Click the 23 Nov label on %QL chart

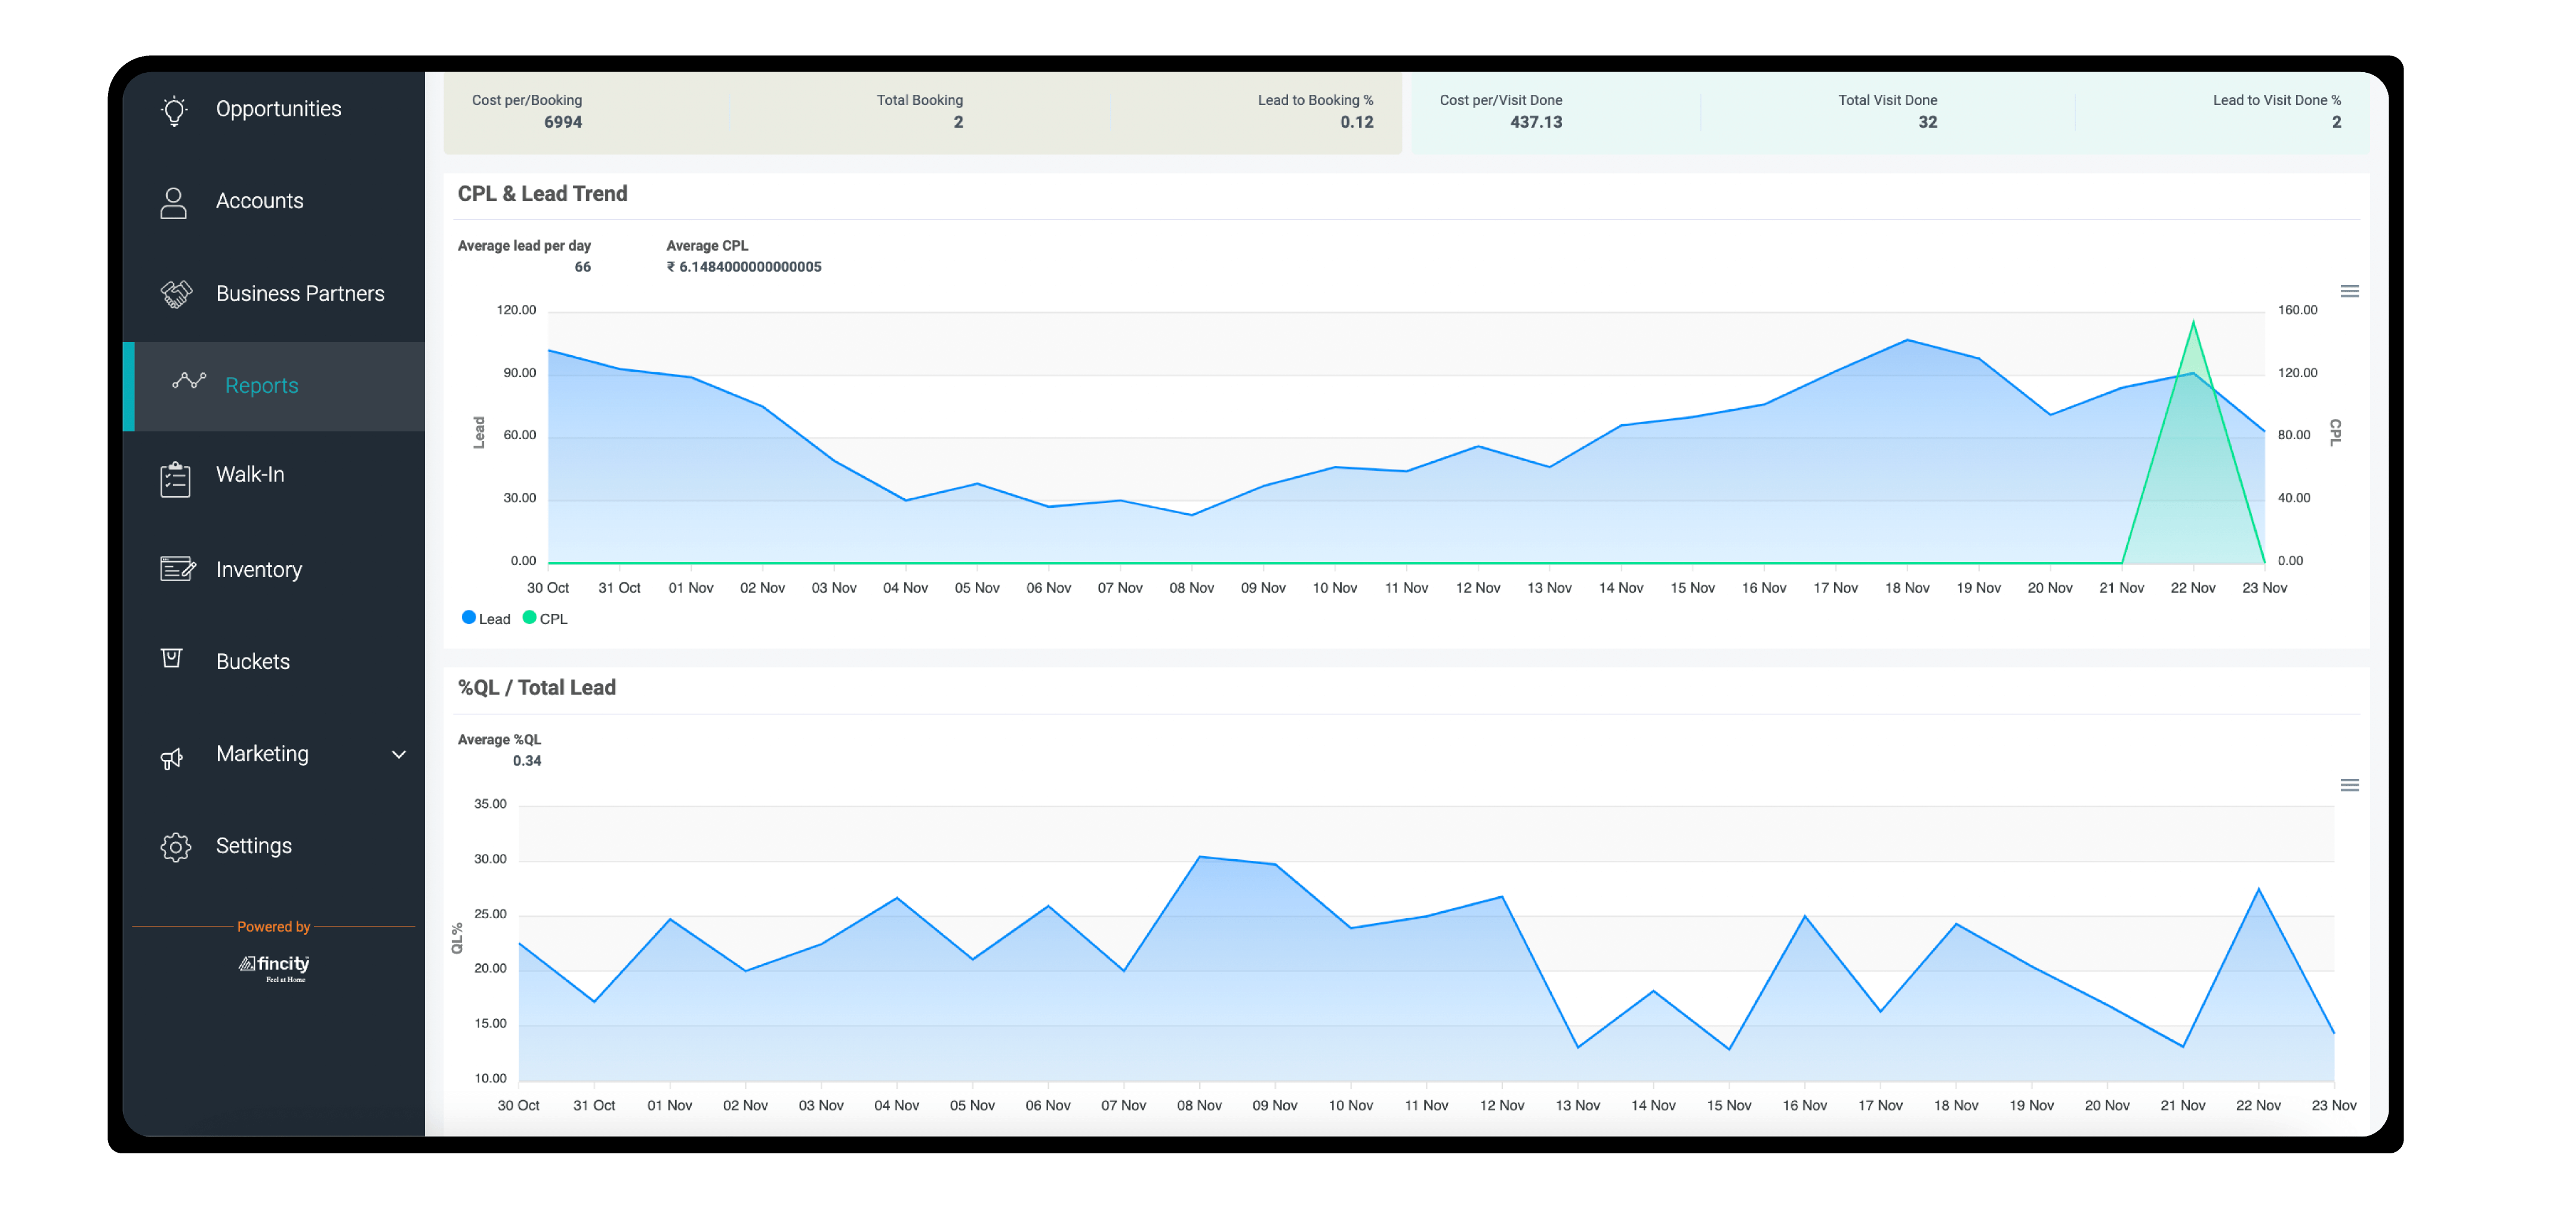(x=2334, y=1106)
